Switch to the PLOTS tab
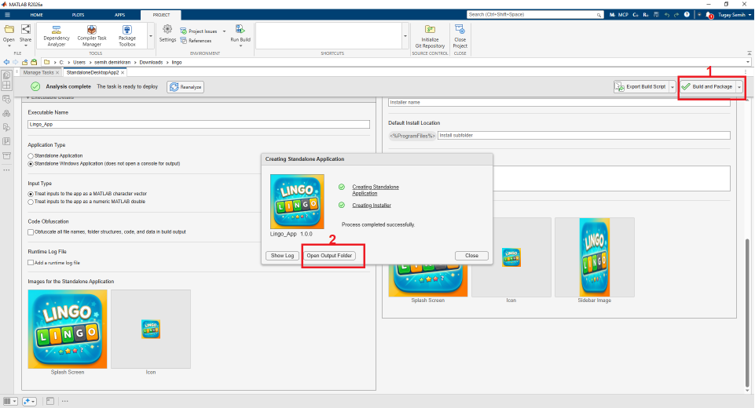 (78, 15)
